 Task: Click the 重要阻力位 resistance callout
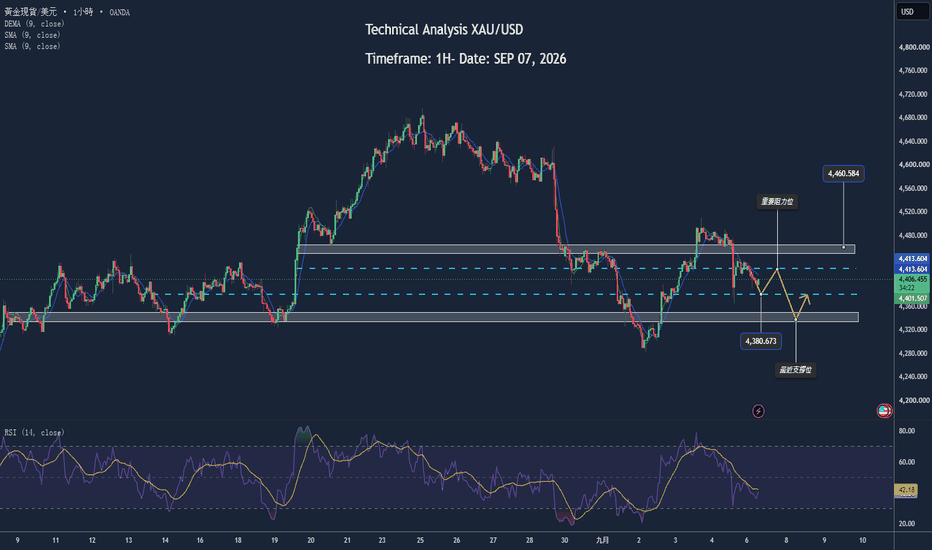click(777, 202)
